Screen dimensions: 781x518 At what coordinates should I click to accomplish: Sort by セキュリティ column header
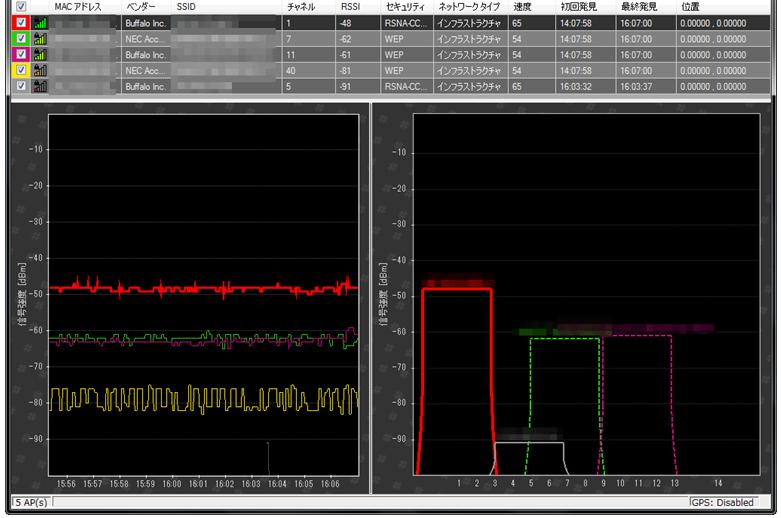[405, 7]
